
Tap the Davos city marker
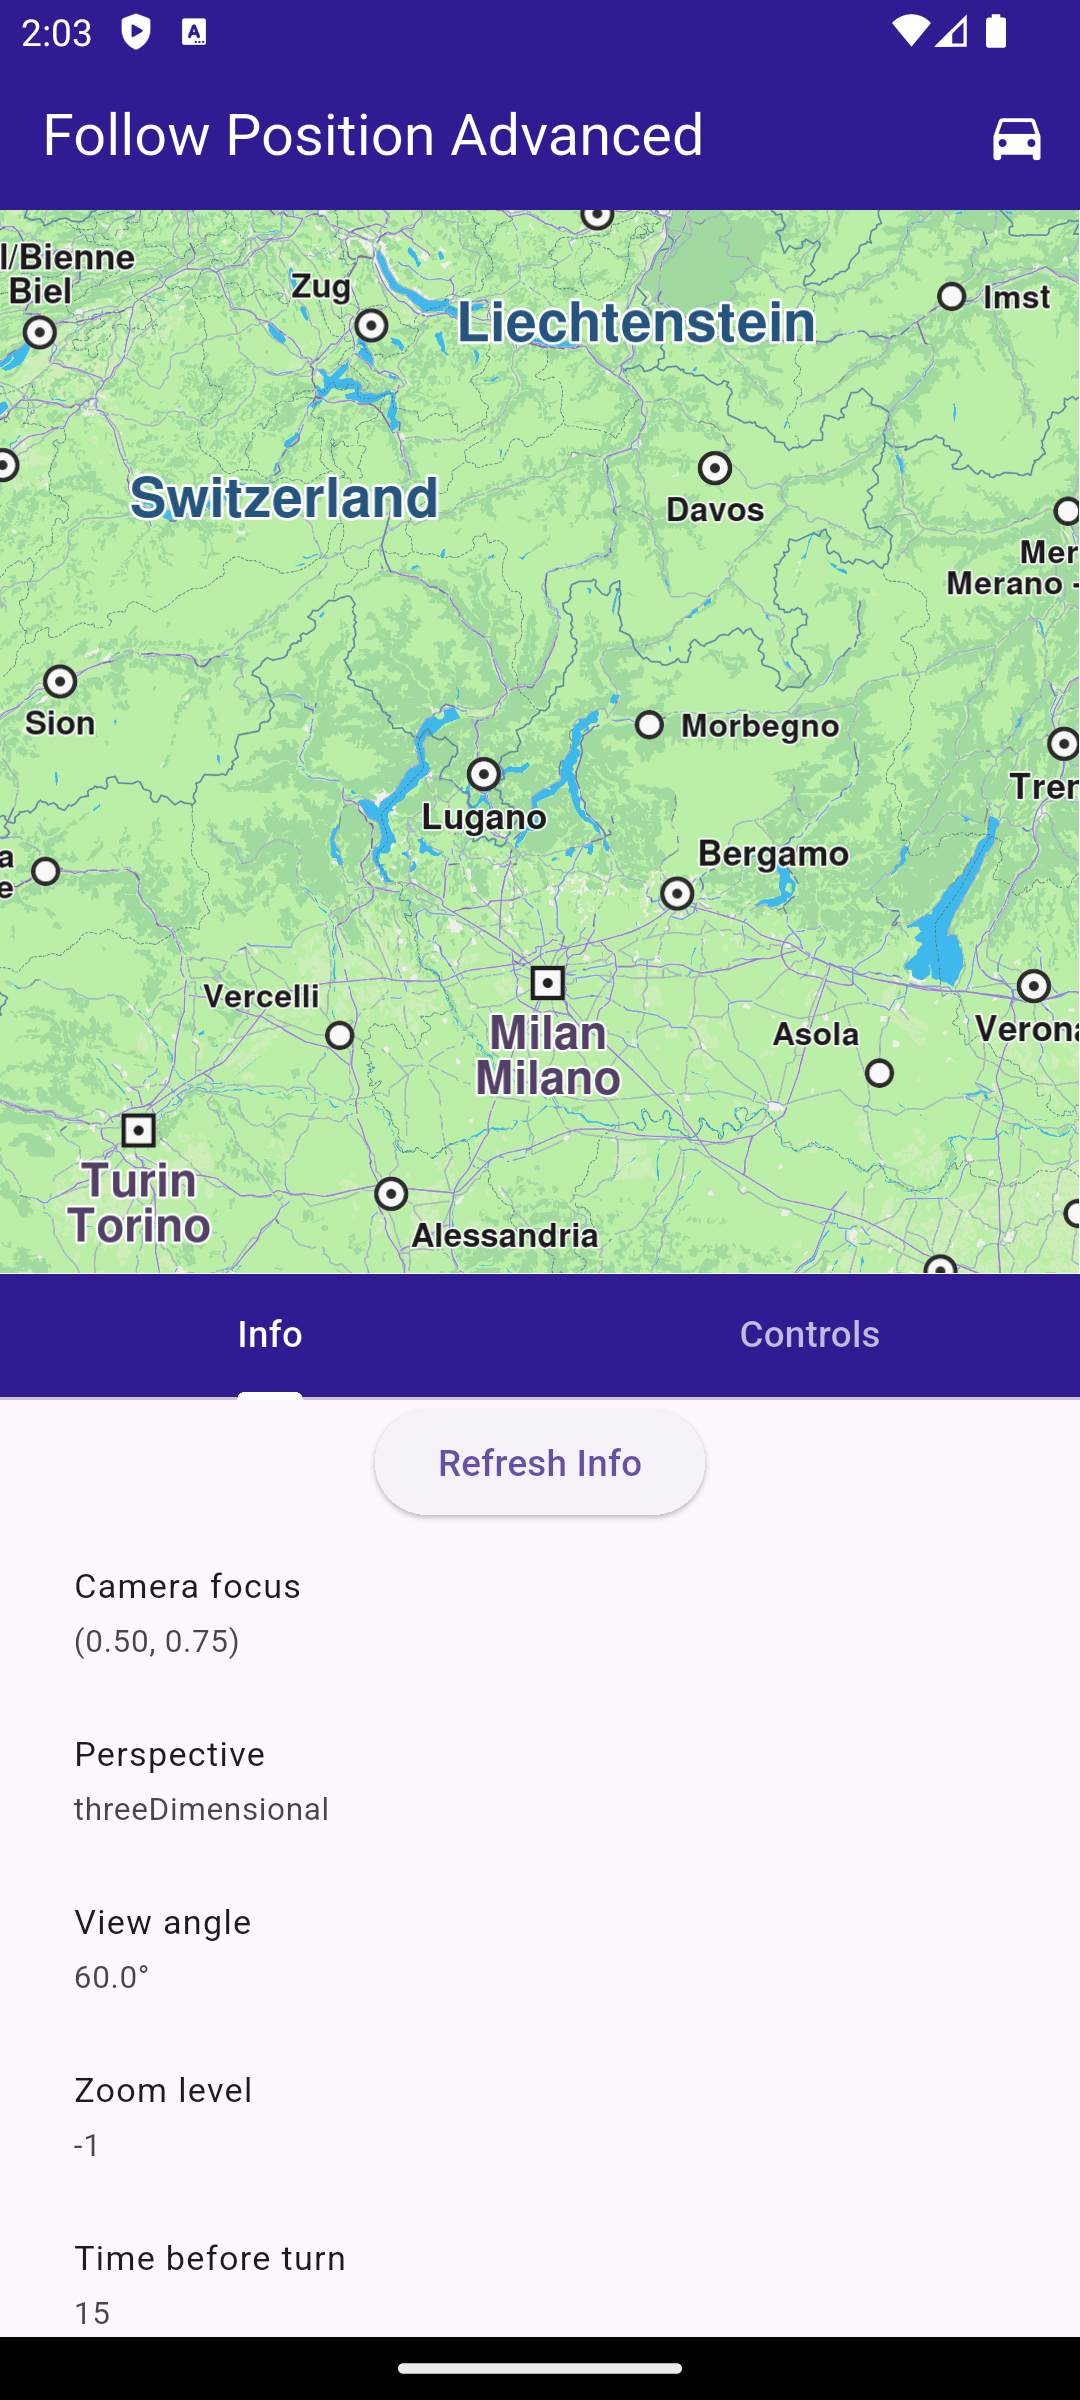715,468
